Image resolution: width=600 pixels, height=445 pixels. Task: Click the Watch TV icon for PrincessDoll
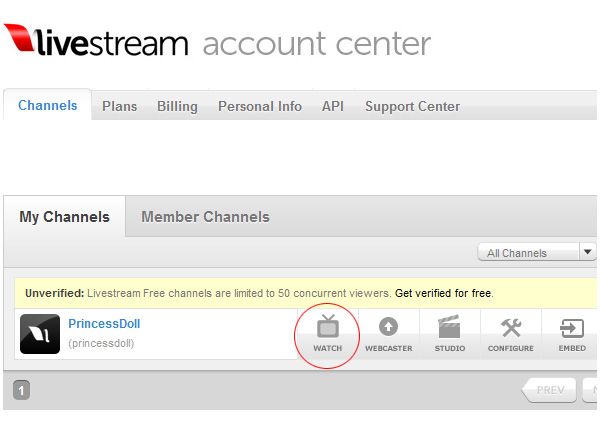coord(328,326)
